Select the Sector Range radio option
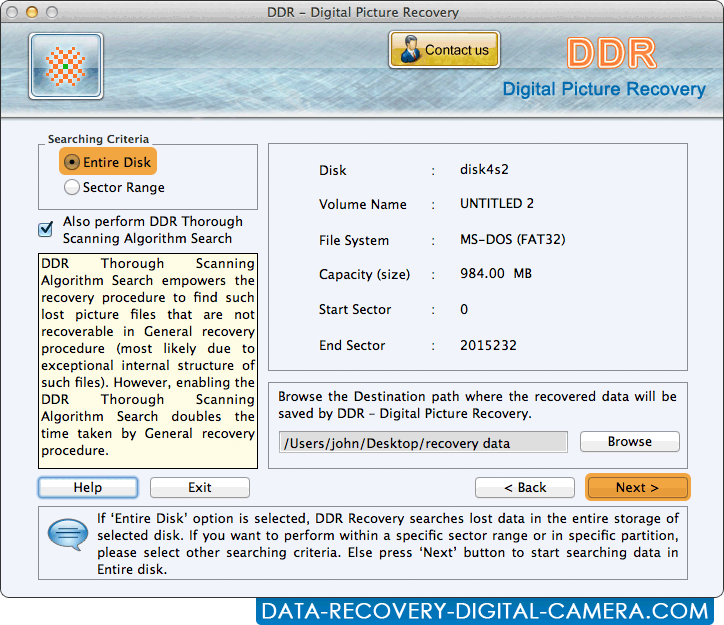Screen dimensions: 724x625 pos(114,187)
